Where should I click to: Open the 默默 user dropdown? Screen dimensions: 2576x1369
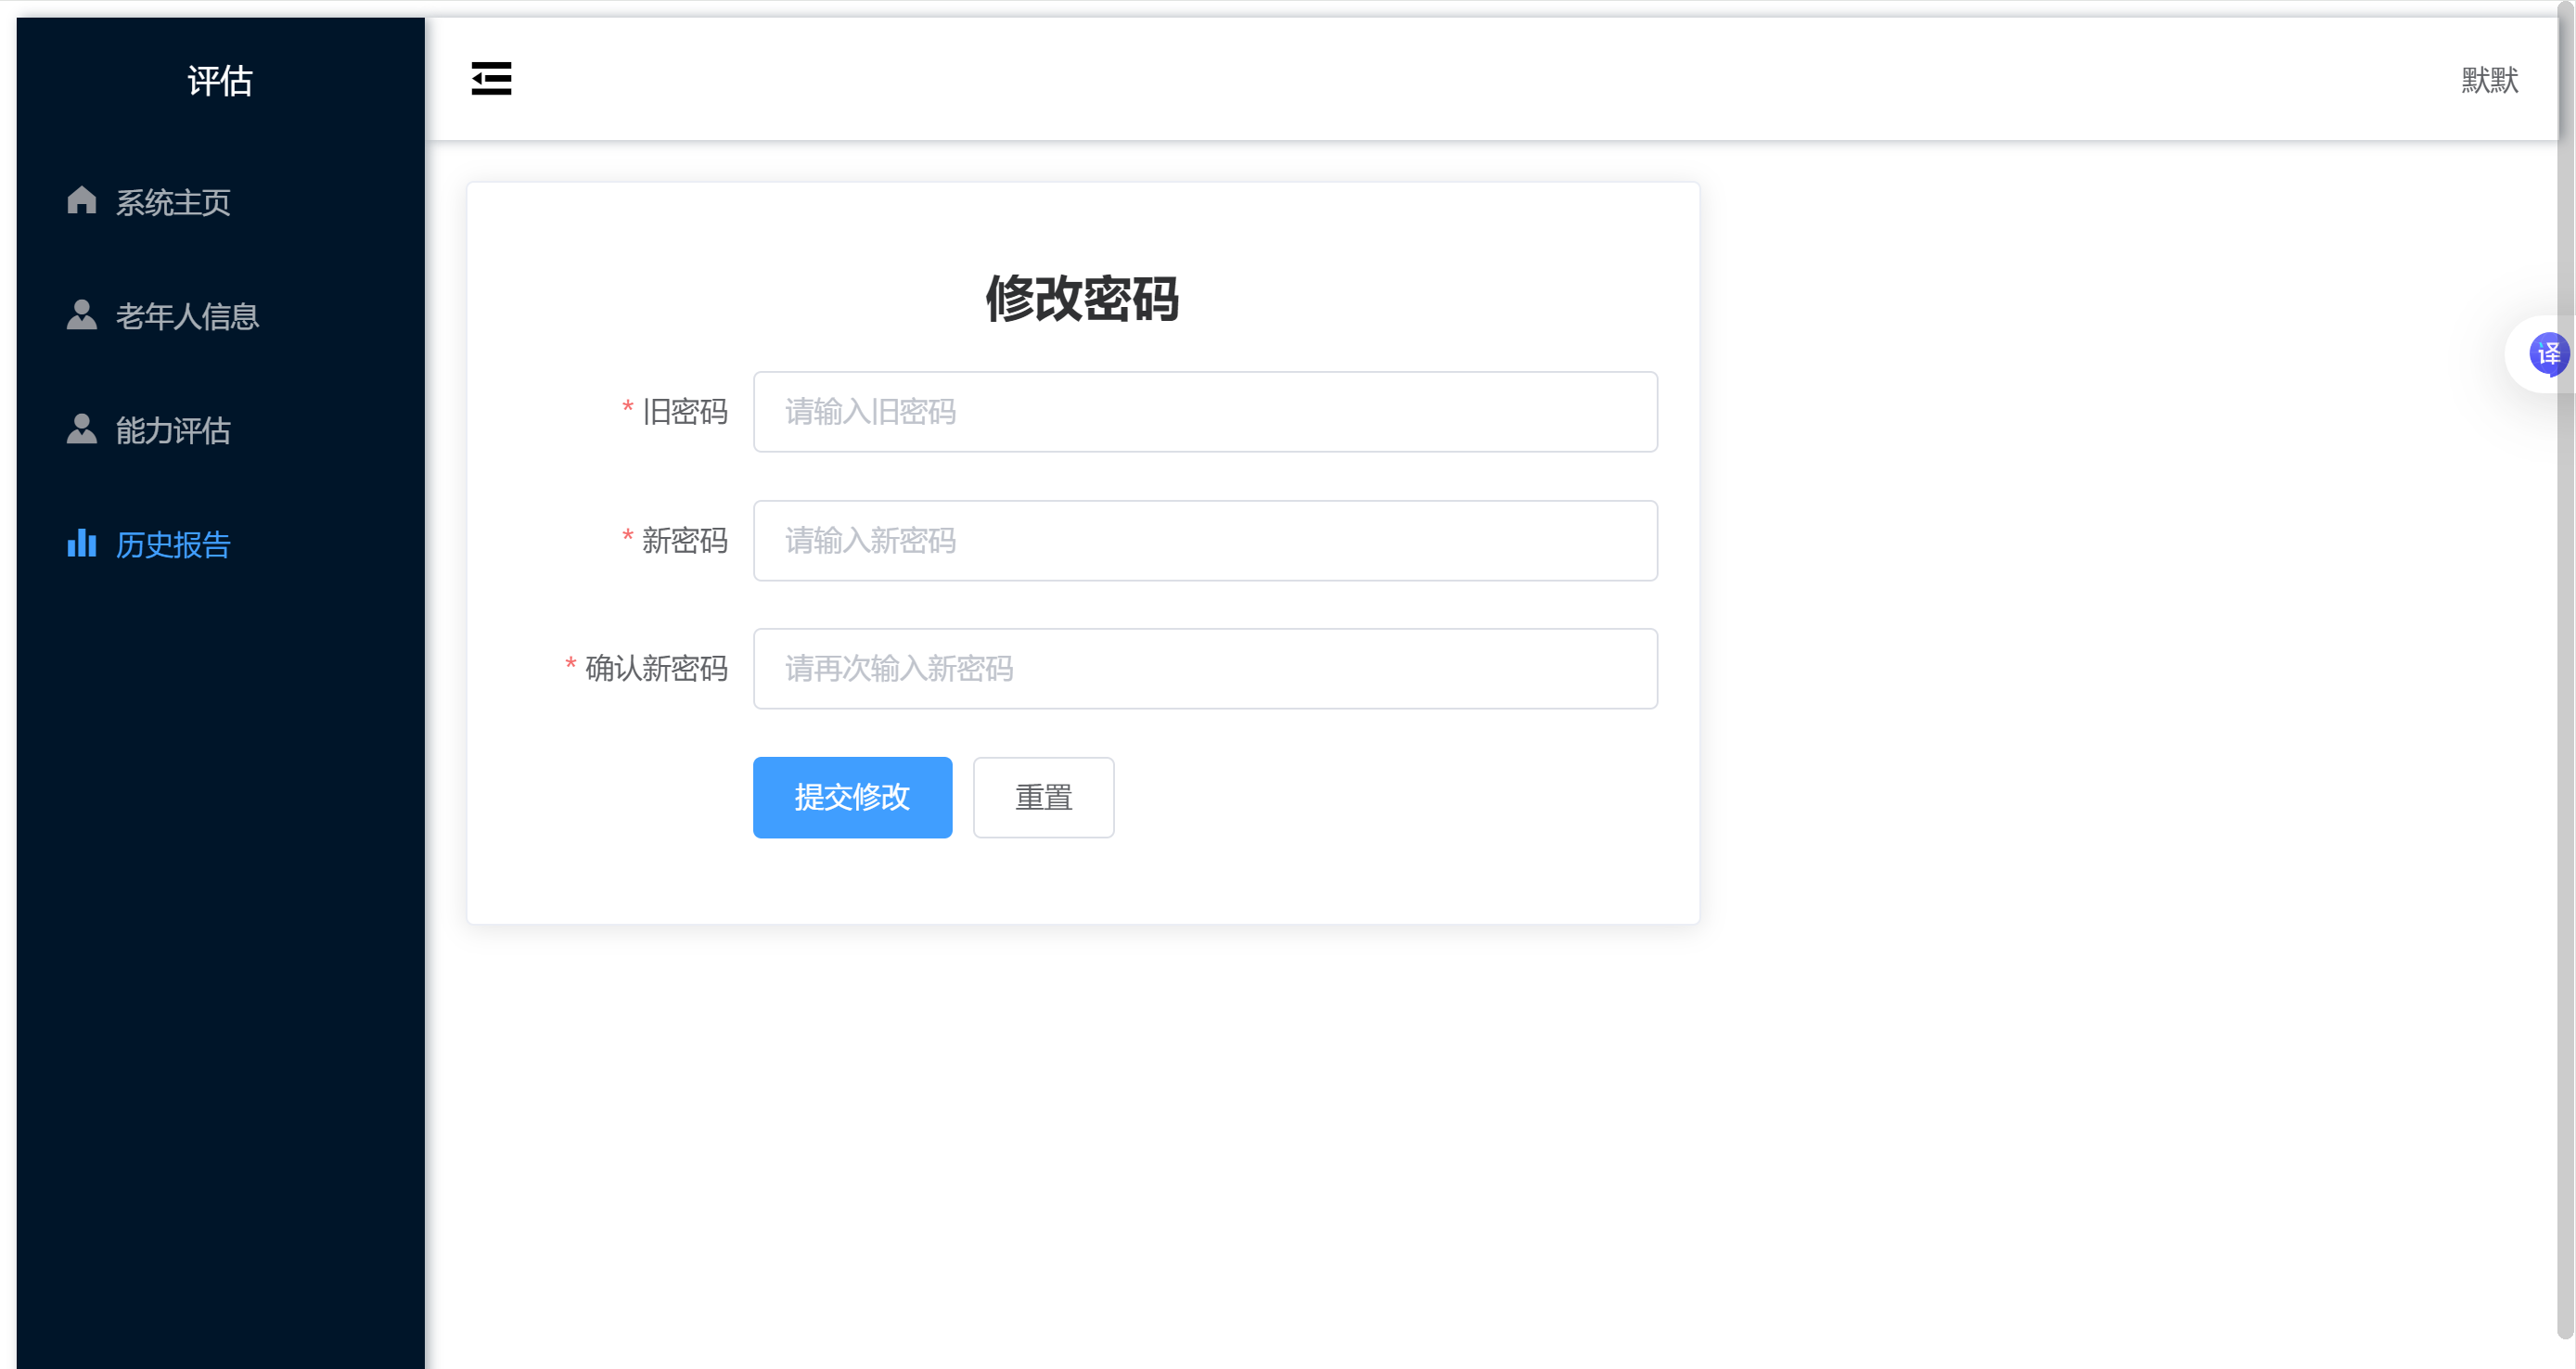(x=2489, y=80)
